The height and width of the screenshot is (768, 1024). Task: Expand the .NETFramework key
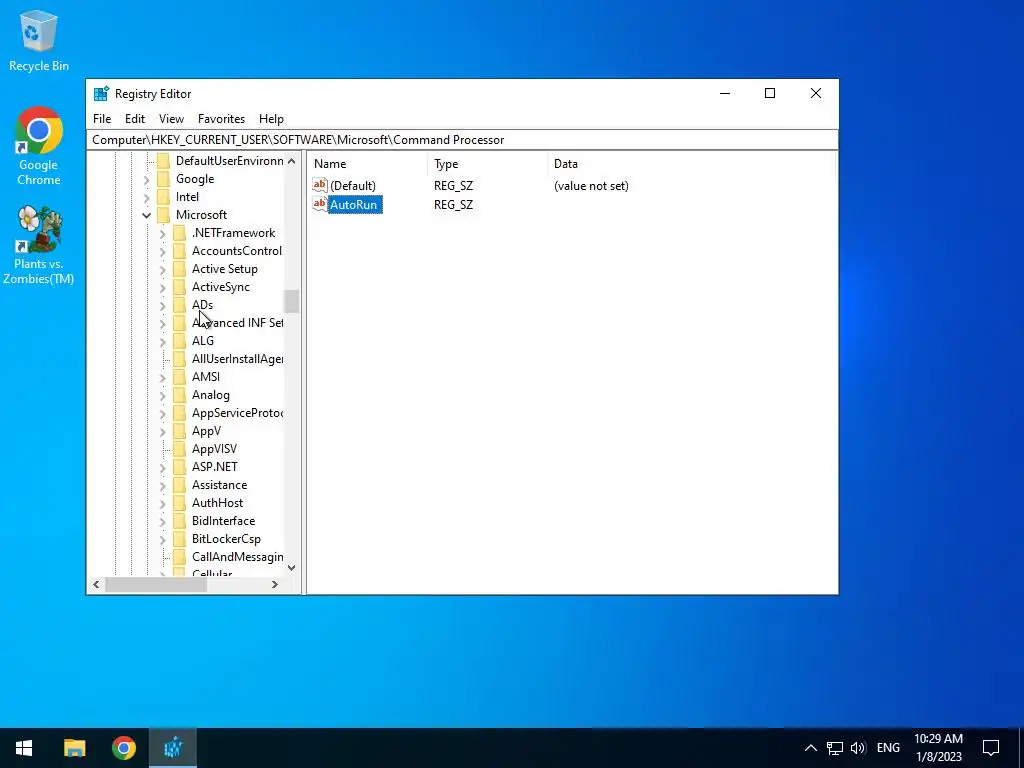(163, 233)
